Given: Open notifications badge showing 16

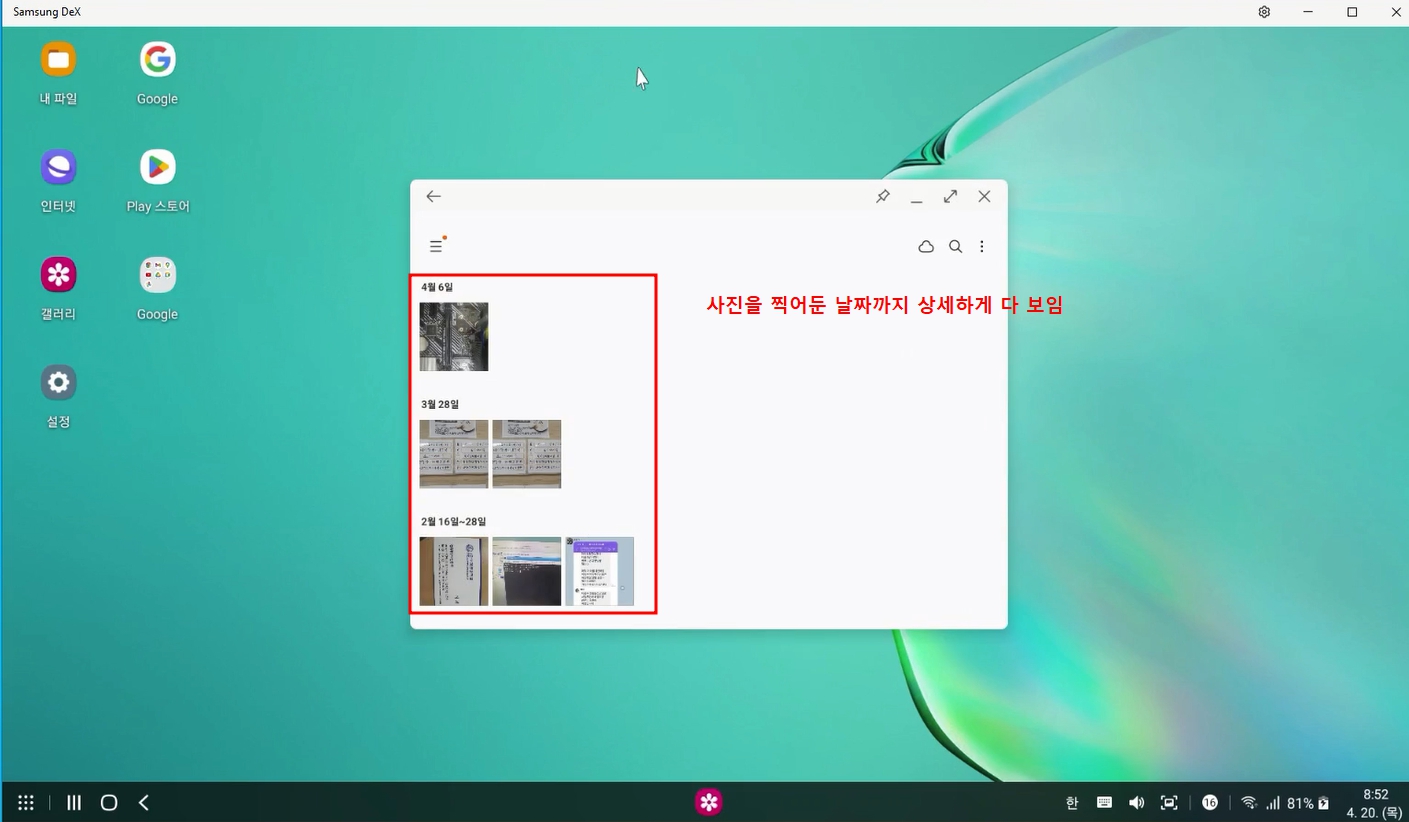Looking at the screenshot, I should [1210, 803].
